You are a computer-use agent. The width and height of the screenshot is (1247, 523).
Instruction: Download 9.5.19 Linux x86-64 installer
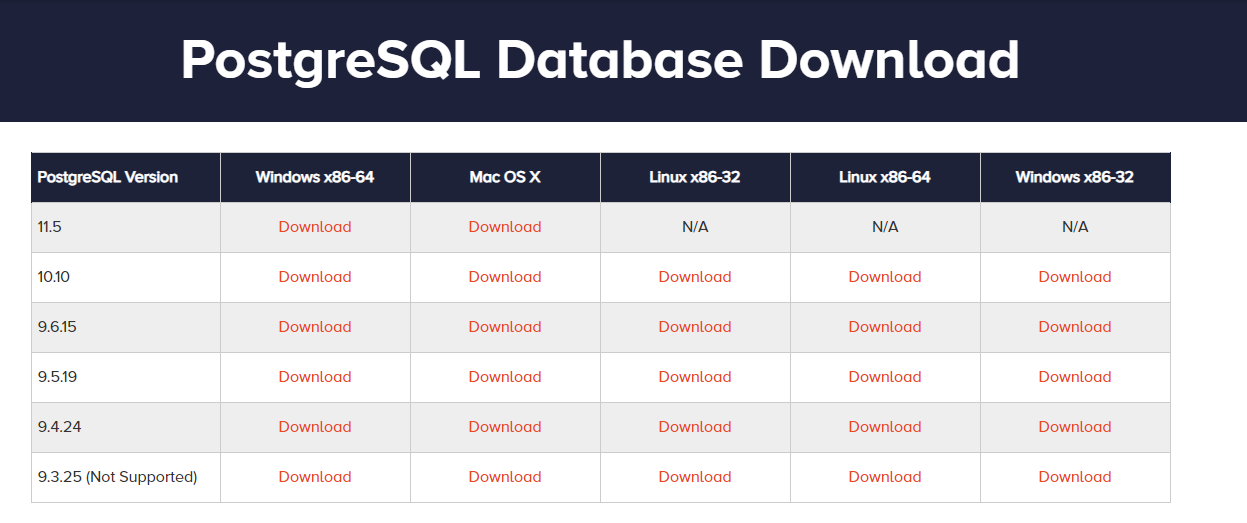(885, 377)
